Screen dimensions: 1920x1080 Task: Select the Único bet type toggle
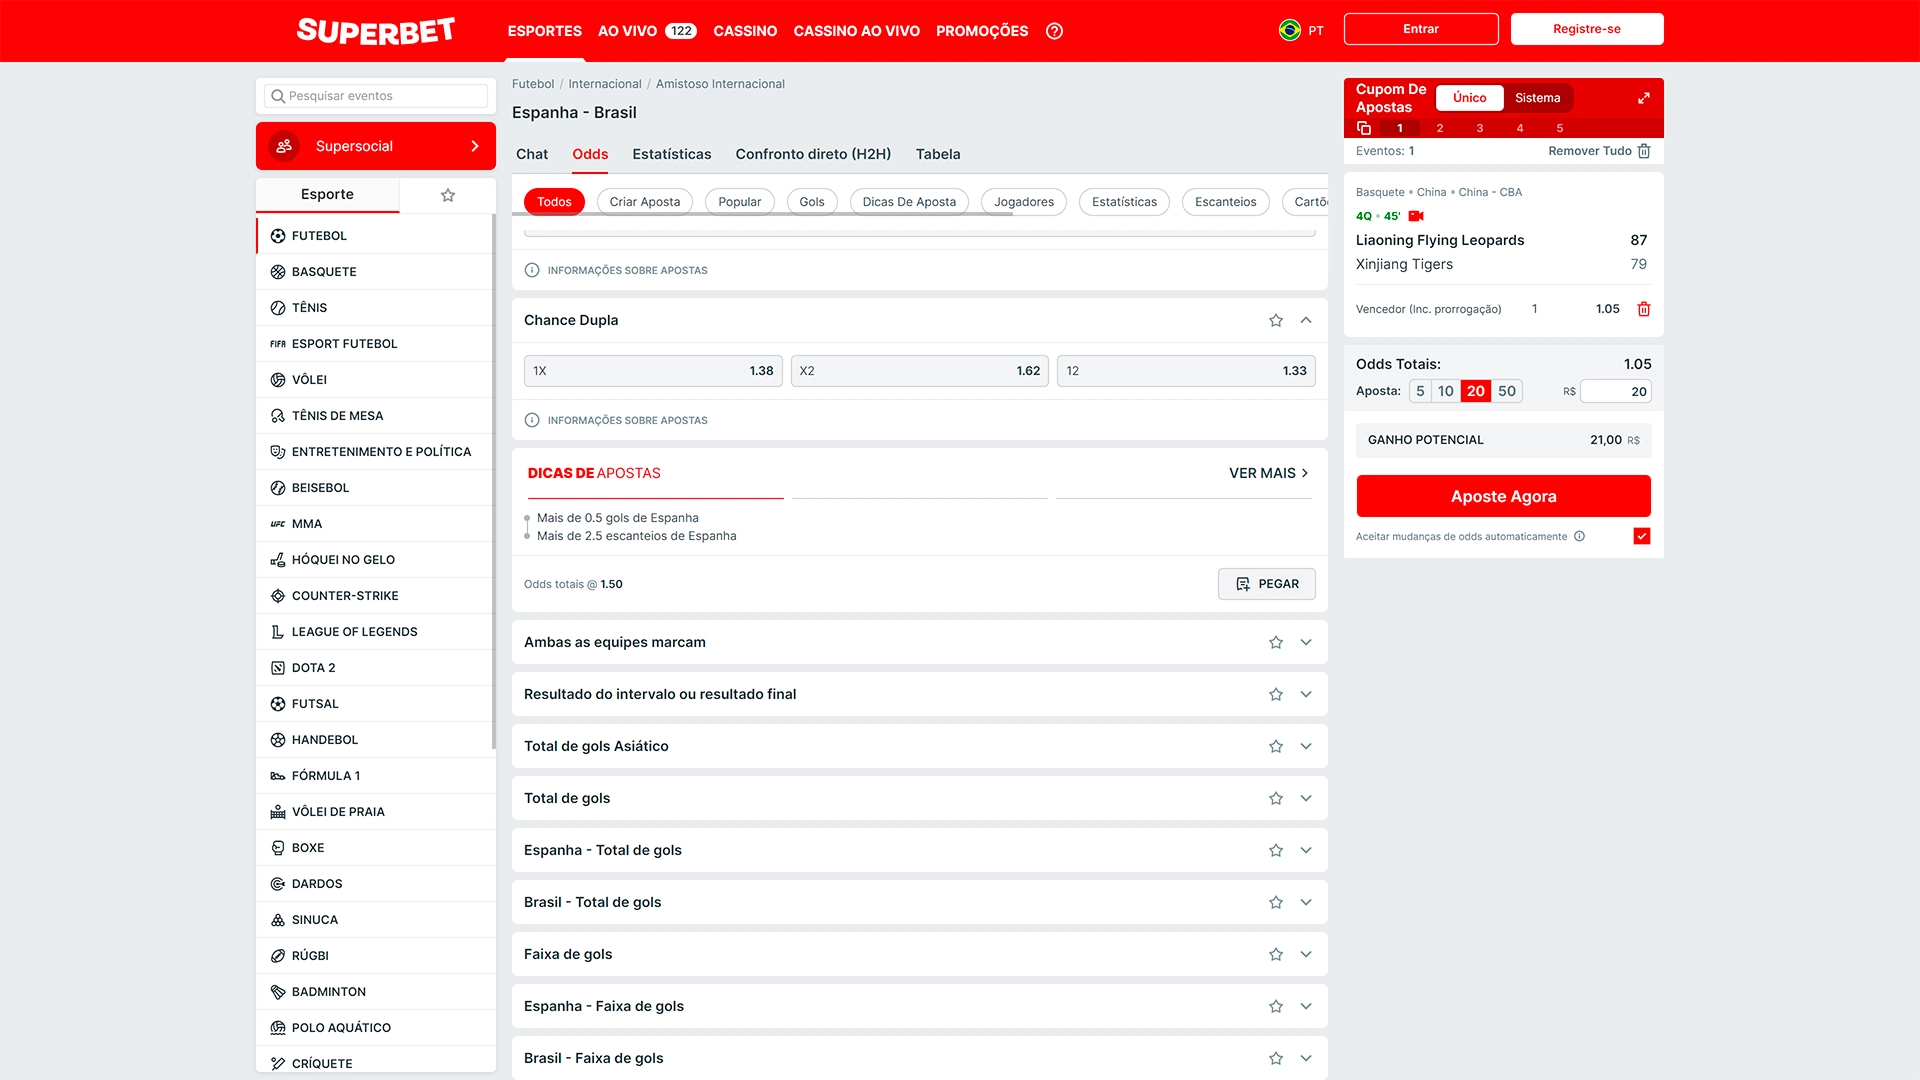[x=1470, y=98]
